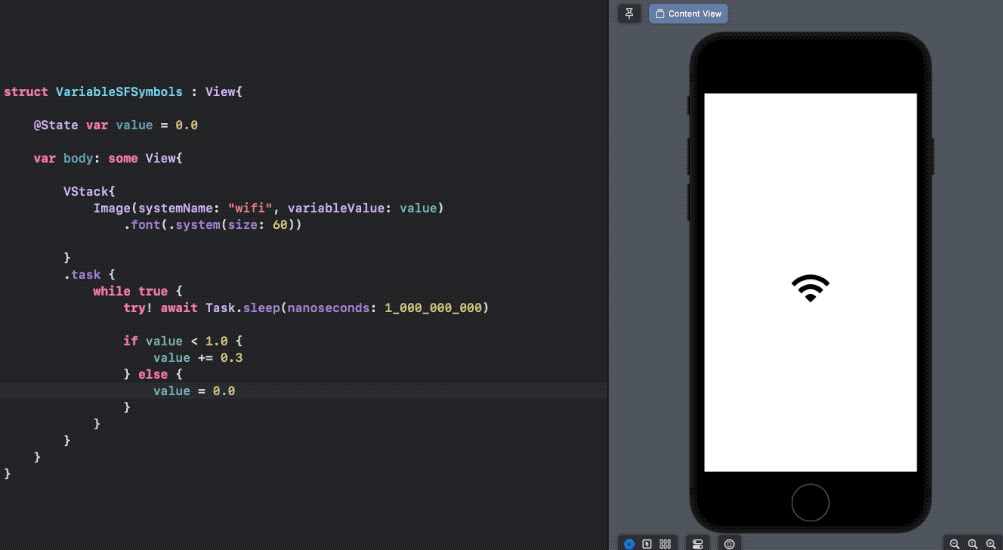
Task: Click the @State attribute in code
Action: click(56, 125)
